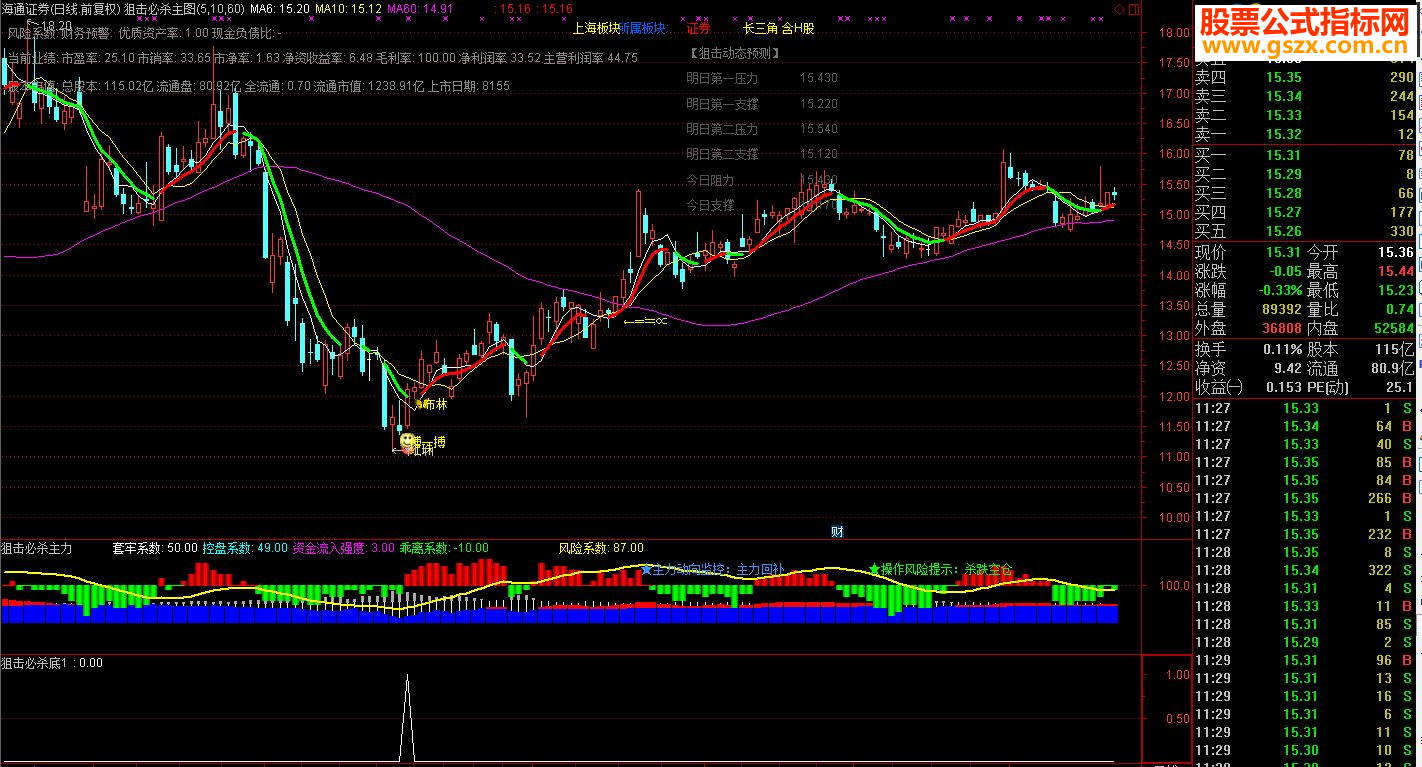Image resolution: width=1422 pixels, height=767 pixels.
Task: Click the 买二 15.29 order book row
Action: pos(1306,174)
